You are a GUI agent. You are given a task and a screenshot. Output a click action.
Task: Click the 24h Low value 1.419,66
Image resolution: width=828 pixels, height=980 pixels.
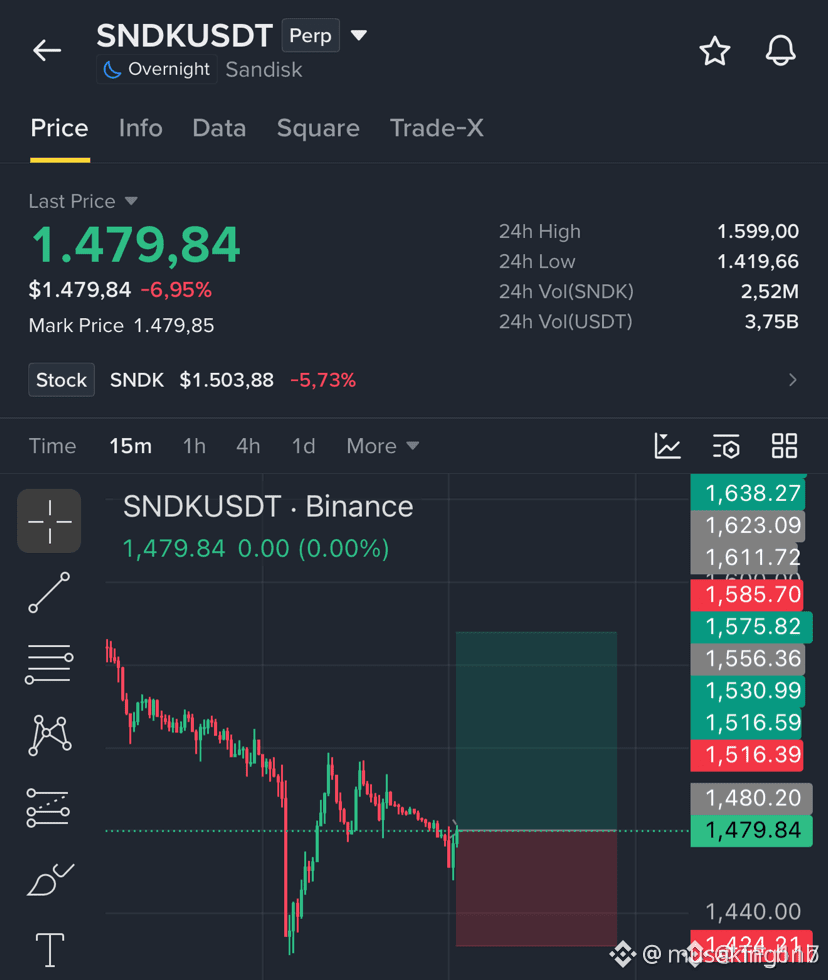(x=757, y=261)
